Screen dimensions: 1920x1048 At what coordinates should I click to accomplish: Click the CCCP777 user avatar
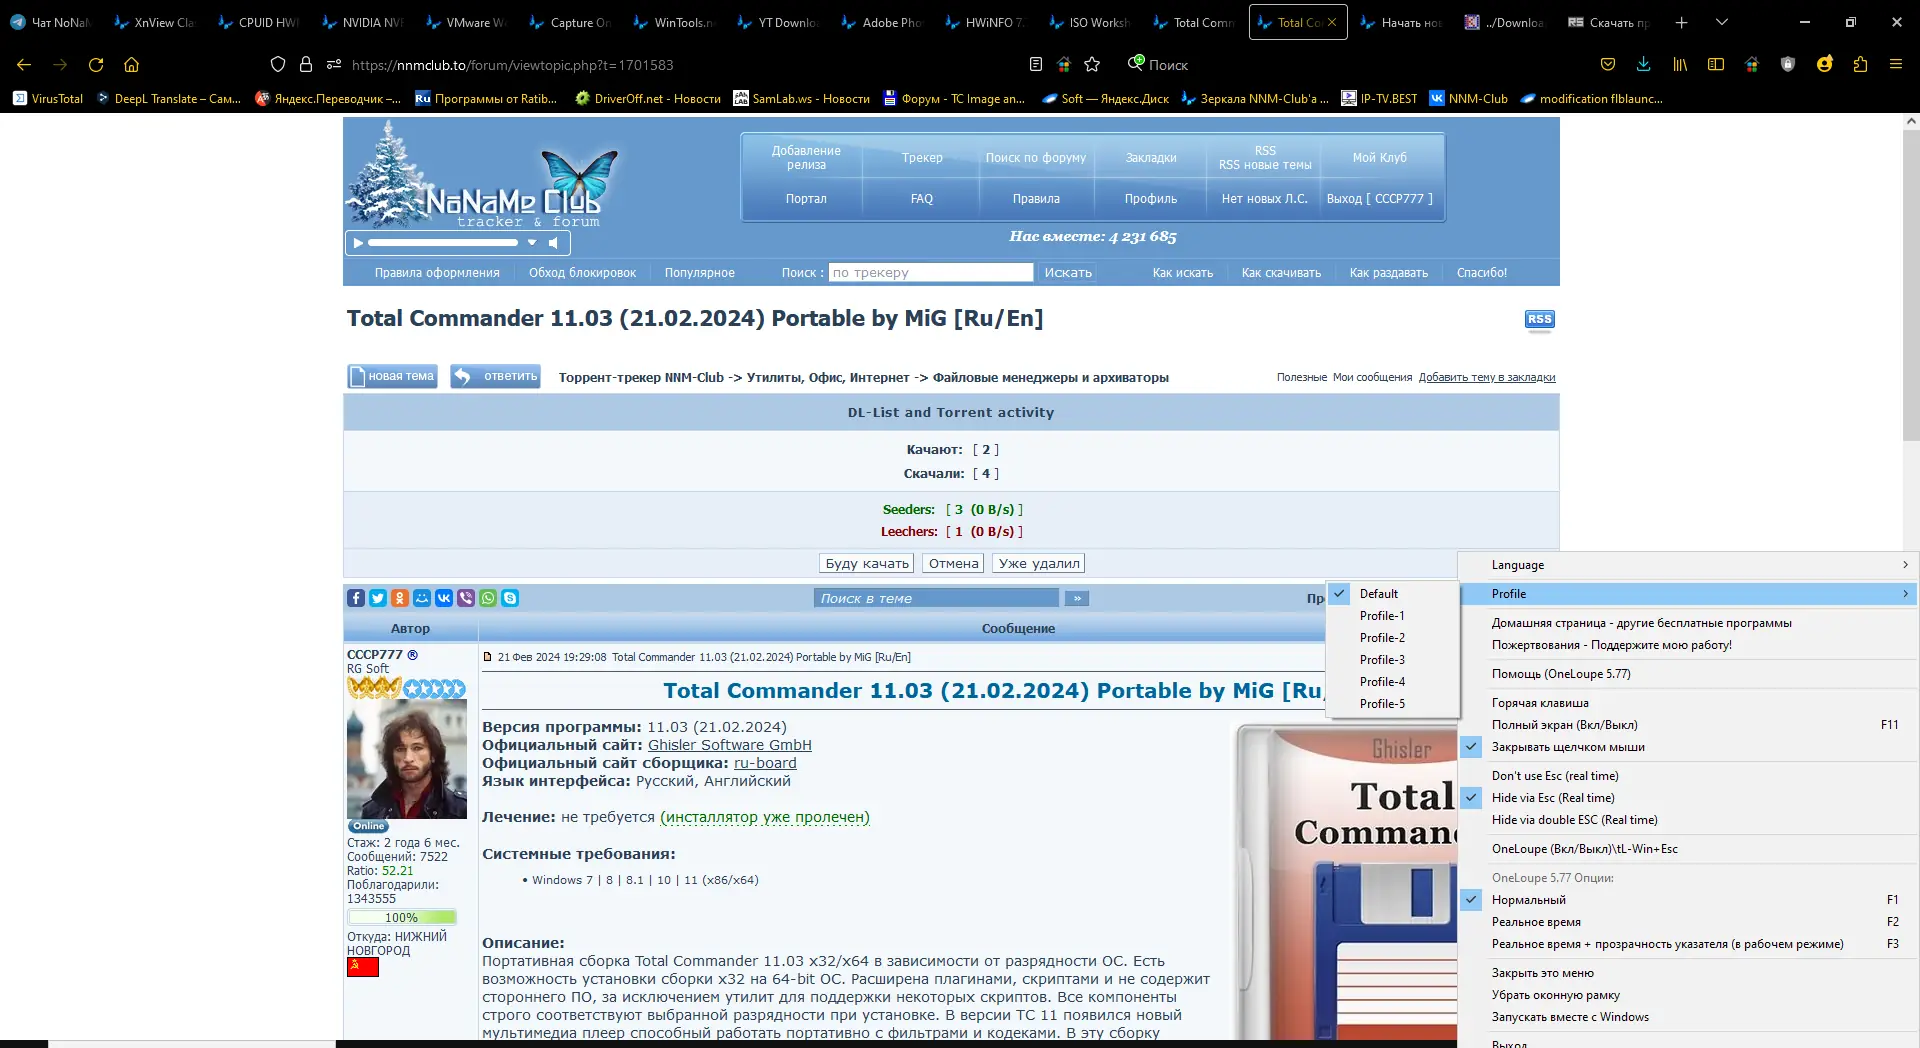point(407,759)
